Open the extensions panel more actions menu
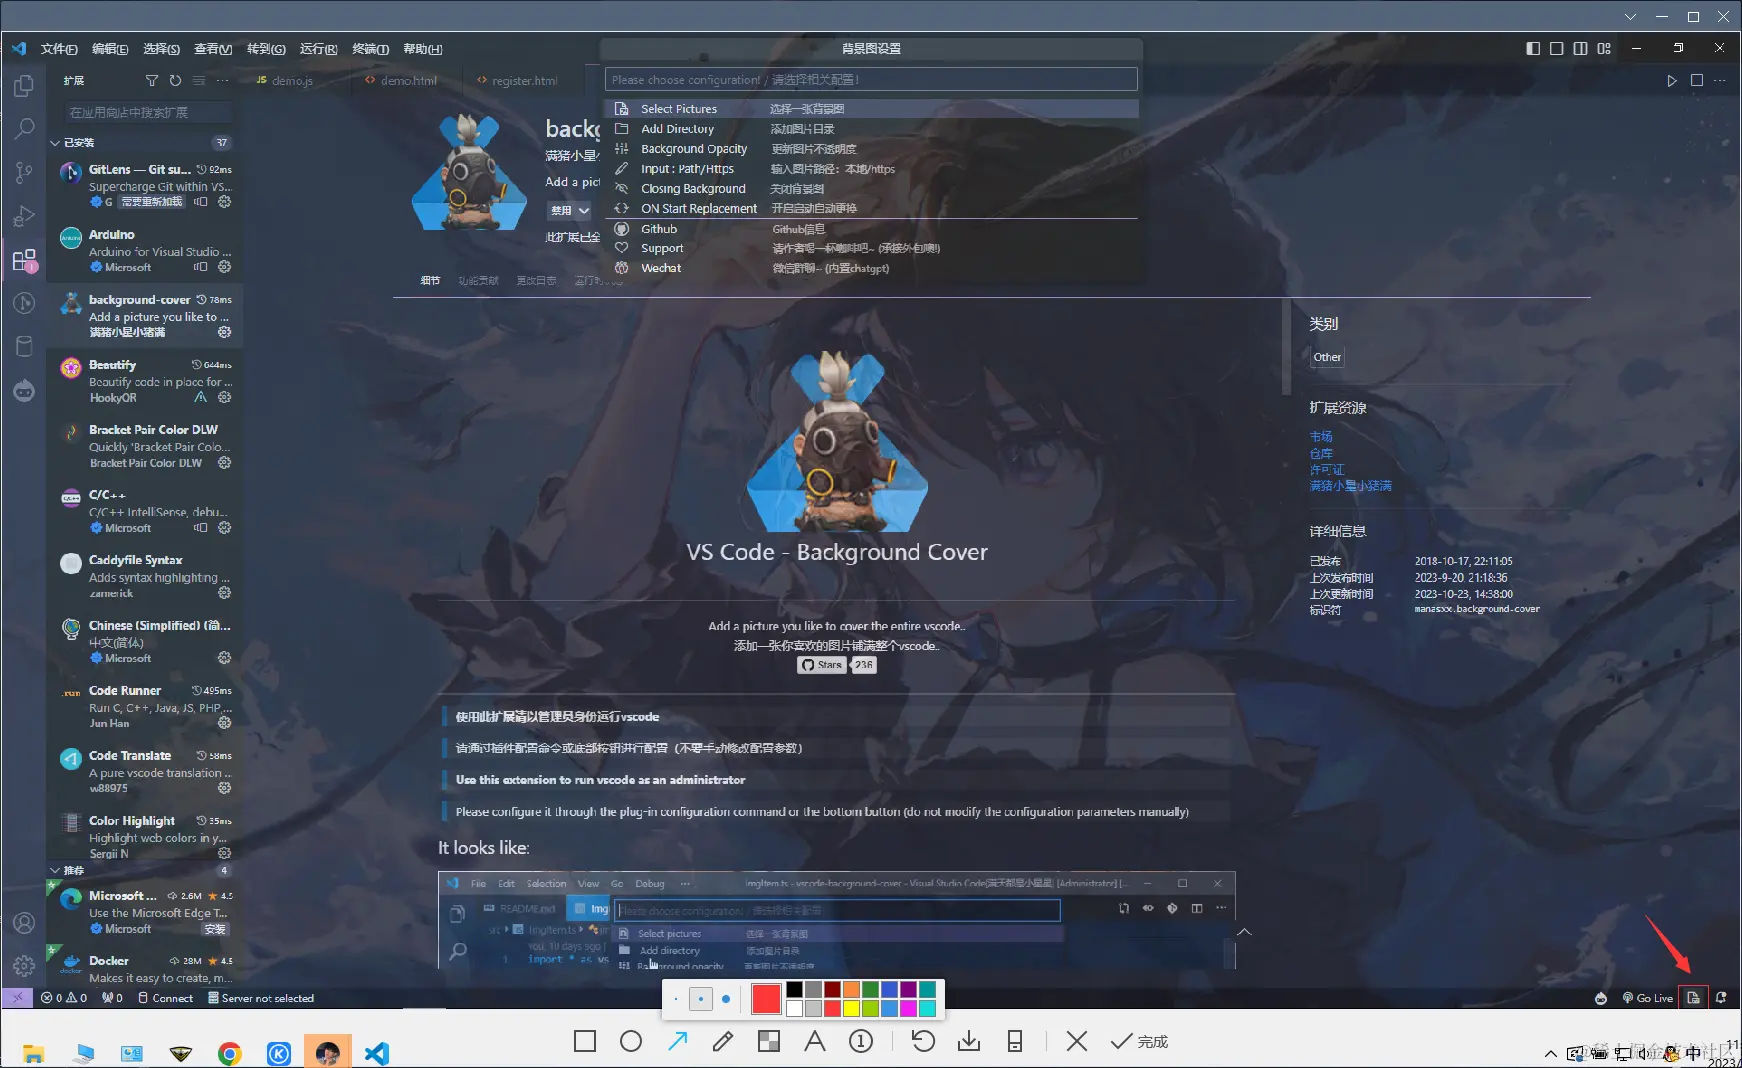Viewport: 1742px width, 1068px height. tap(222, 81)
